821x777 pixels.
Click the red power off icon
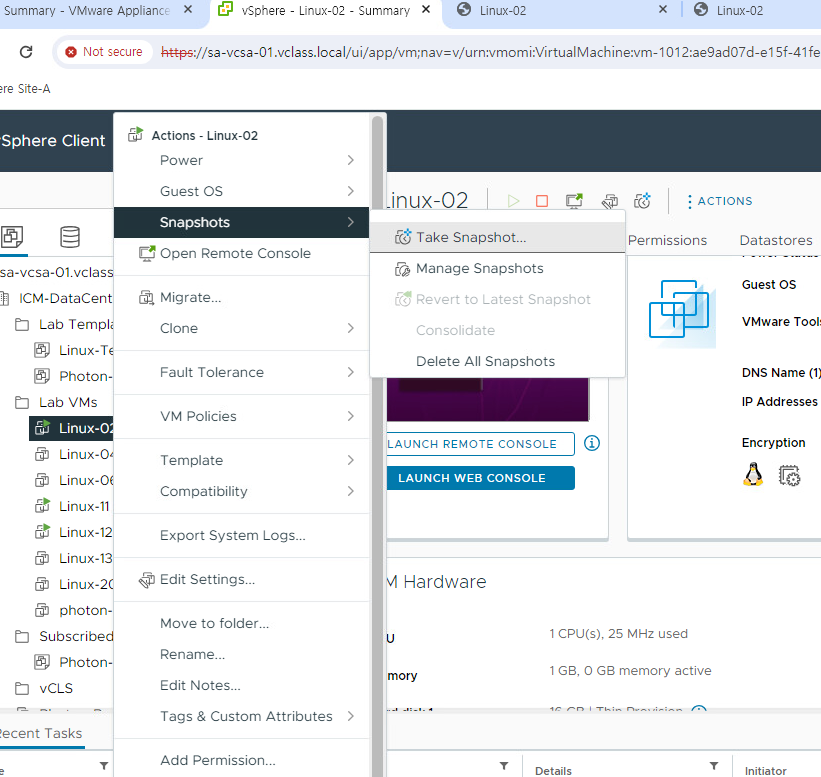[542, 201]
